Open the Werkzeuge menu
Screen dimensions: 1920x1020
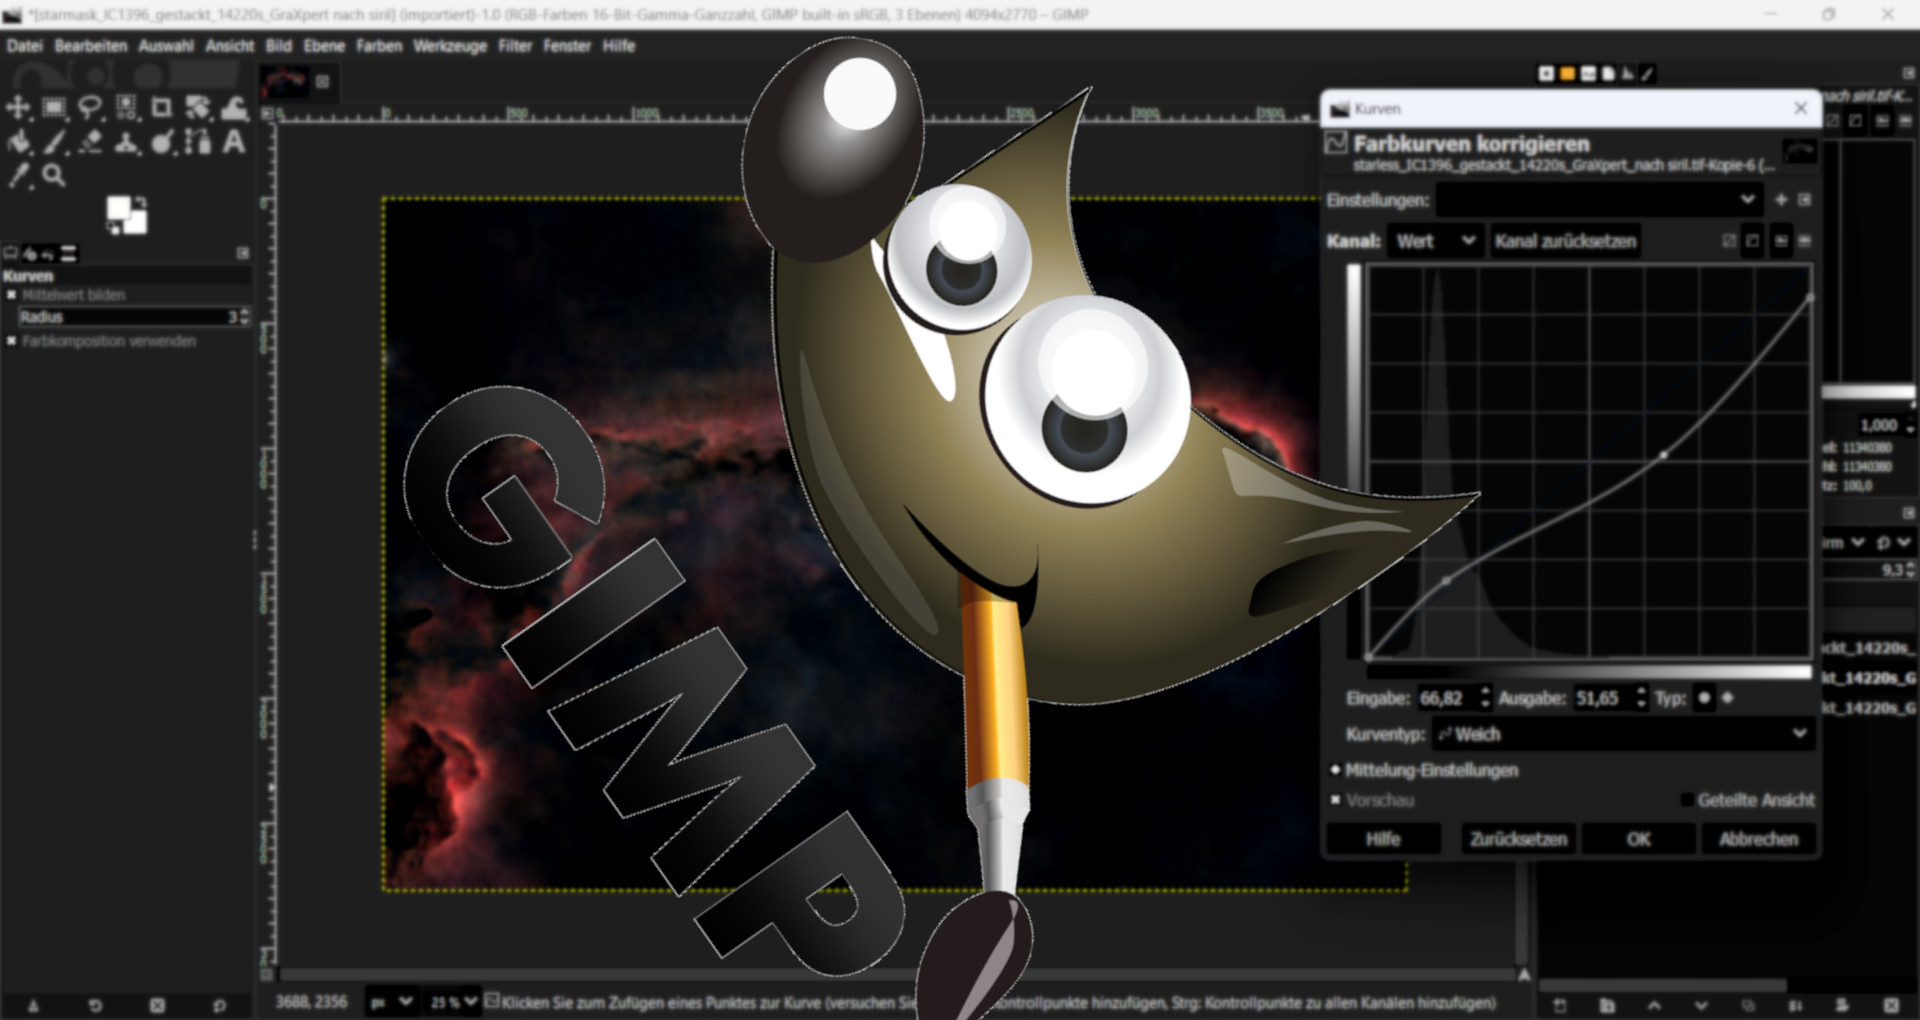[x=450, y=46]
